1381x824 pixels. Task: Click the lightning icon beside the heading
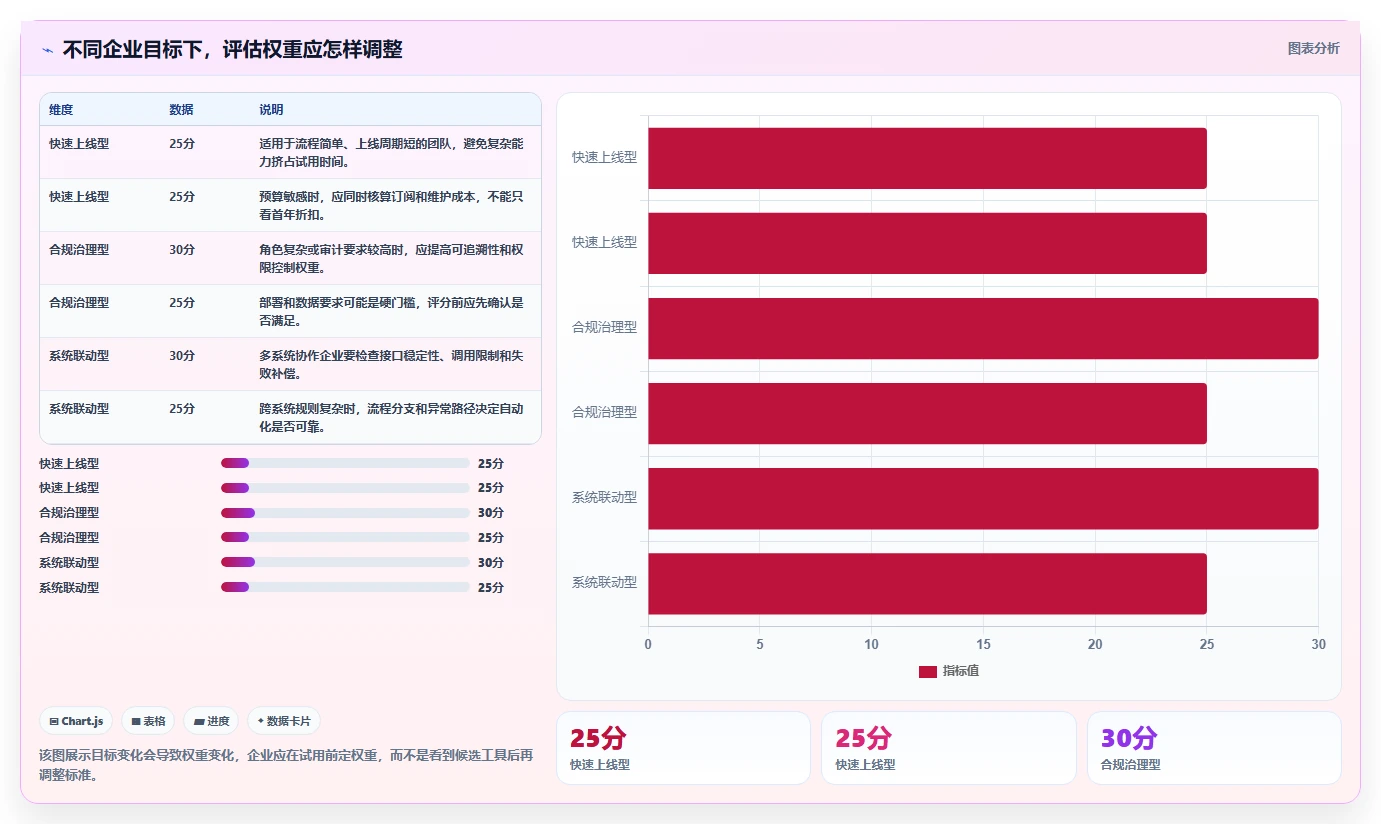tap(47, 50)
